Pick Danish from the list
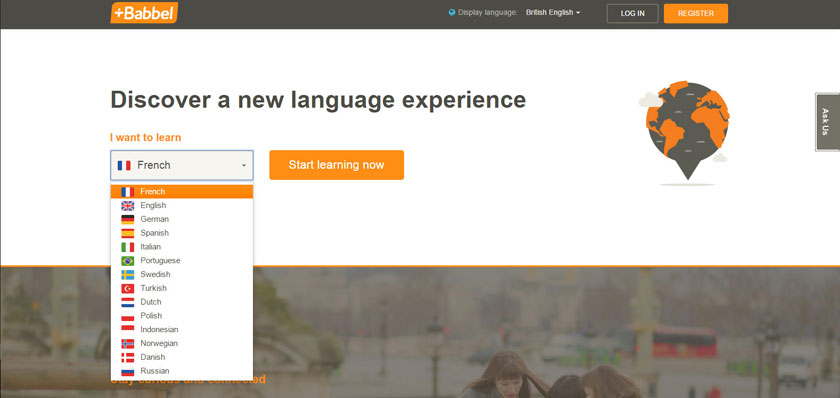Image resolution: width=840 pixels, height=398 pixels. 153,357
